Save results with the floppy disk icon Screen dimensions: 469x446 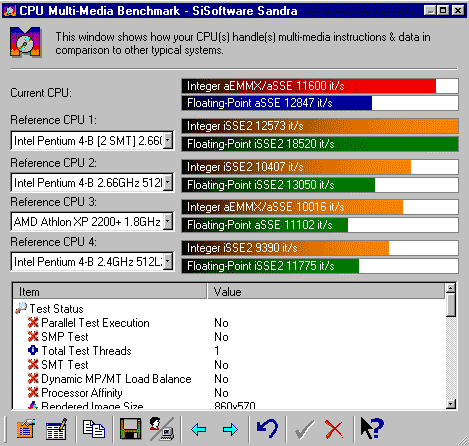[130, 429]
